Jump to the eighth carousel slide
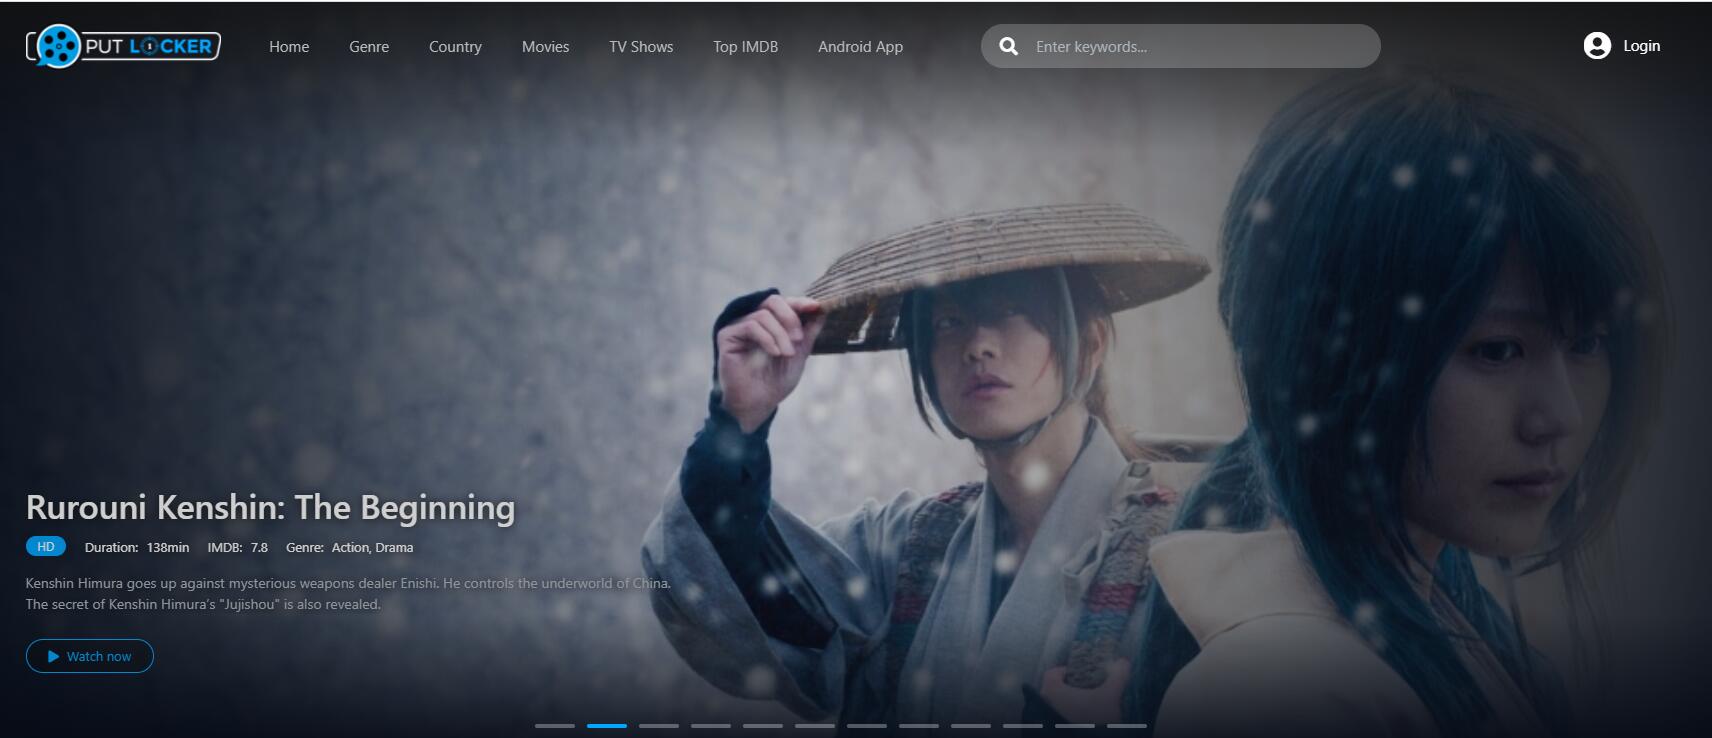This screenshot has width=1712, height=738. click(919, 725)
